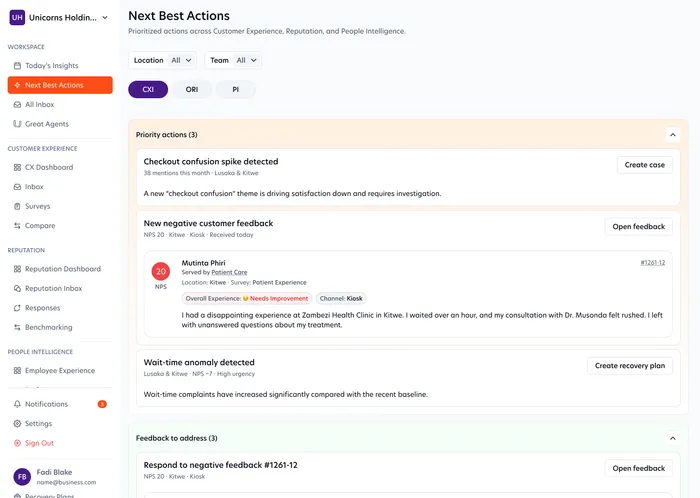Click the Wait-time anomaly detected heading
The image size is (700, 498).
[199, 362]
